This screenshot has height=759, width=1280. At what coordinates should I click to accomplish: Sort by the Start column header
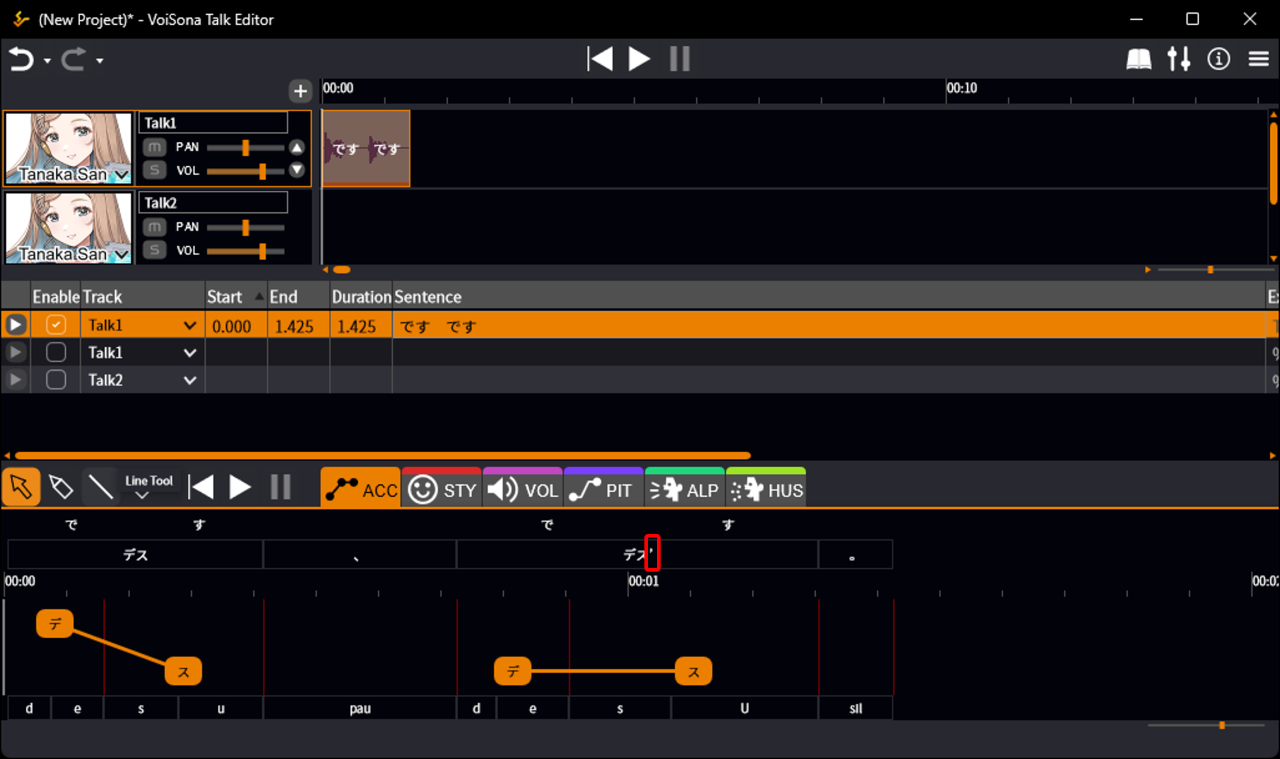236,297
